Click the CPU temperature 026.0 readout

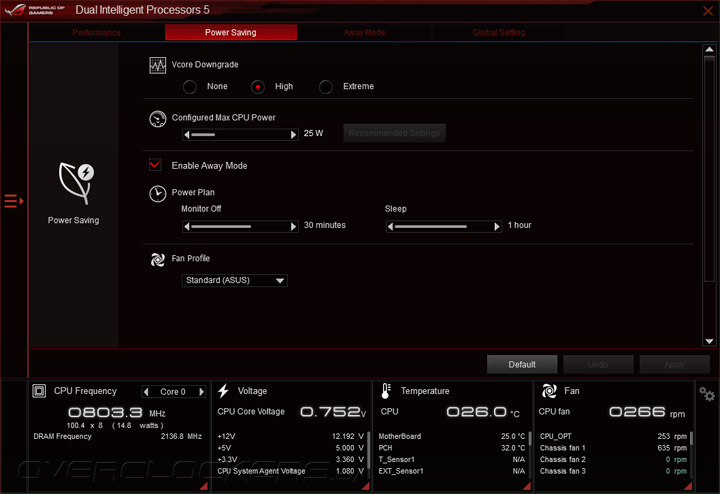tap(483, 412)
